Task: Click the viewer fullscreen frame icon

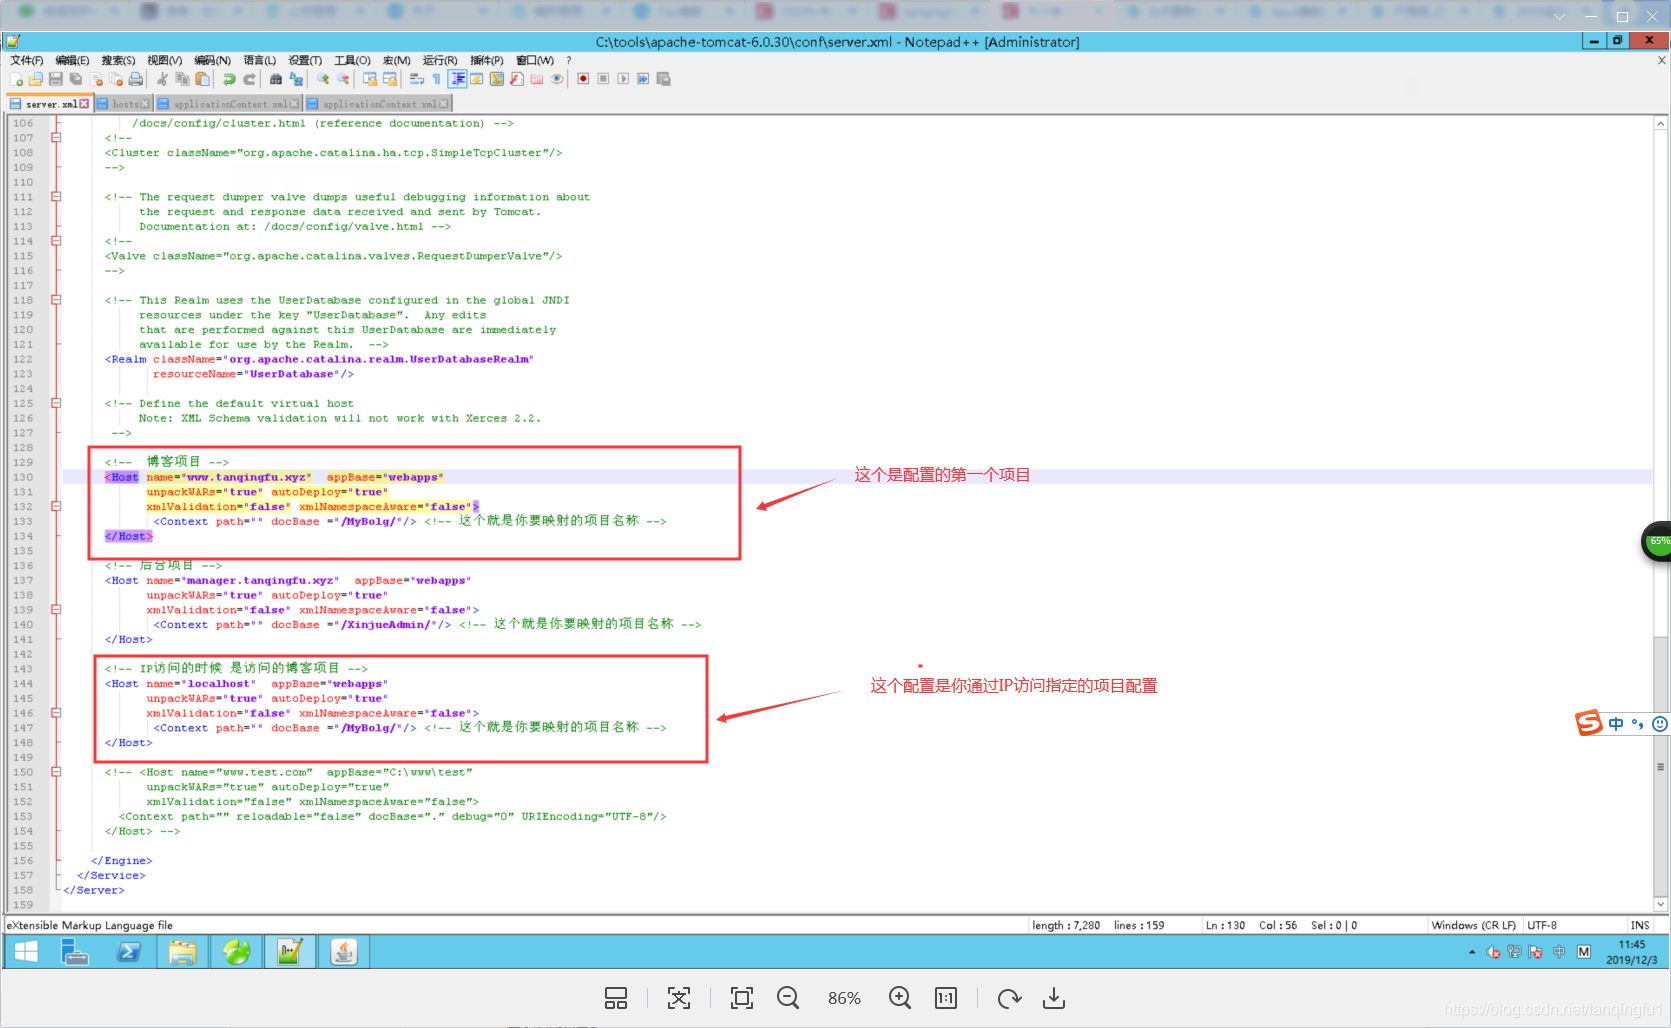Action: (742, 998)
